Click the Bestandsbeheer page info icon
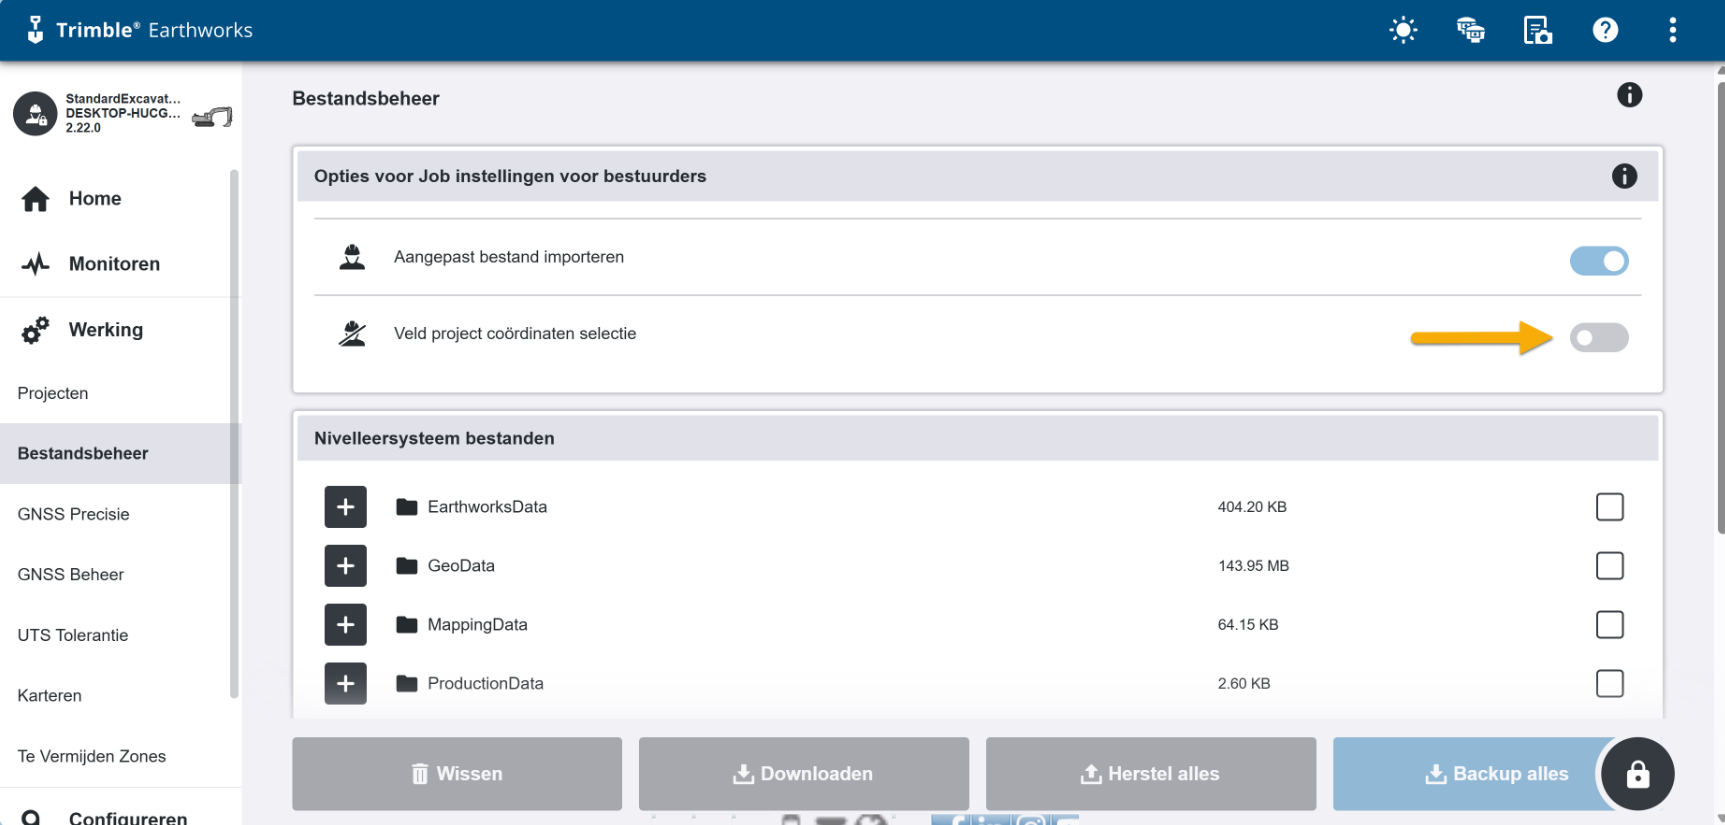1725x825 pixels. [x=1629, y=95]
